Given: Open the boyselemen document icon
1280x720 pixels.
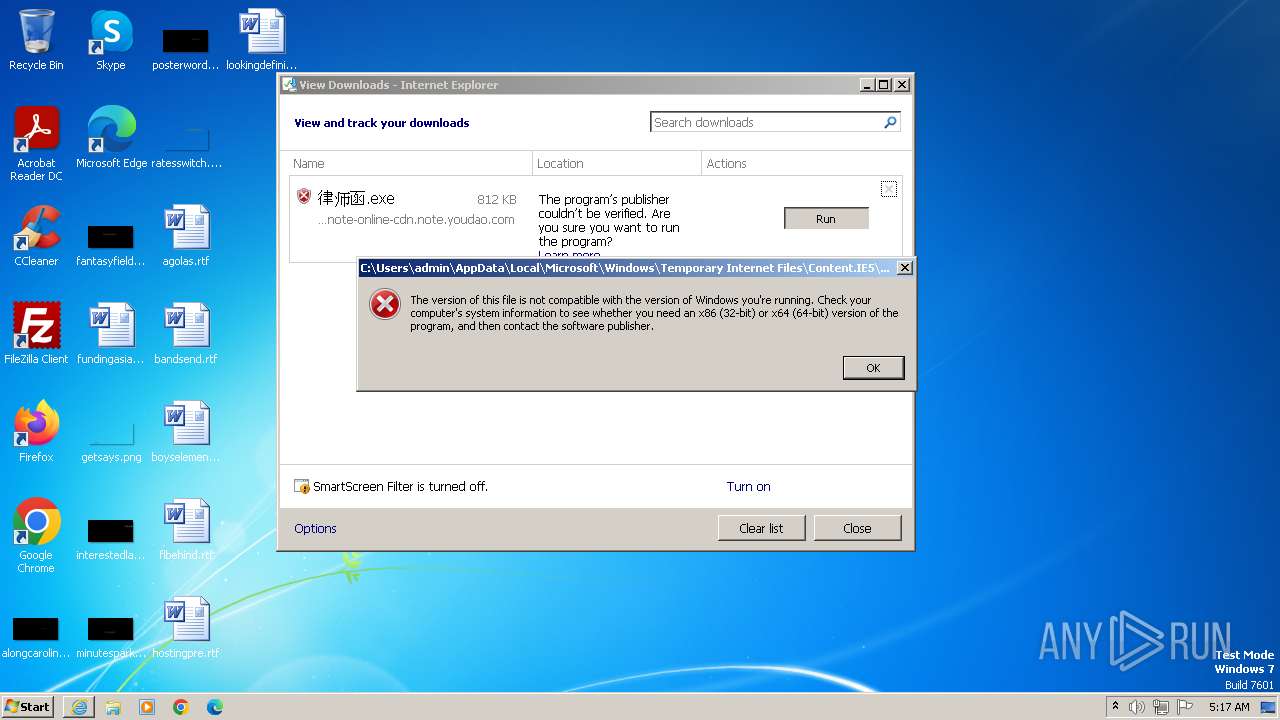Looking at the screenshot, I should point(186,432).
